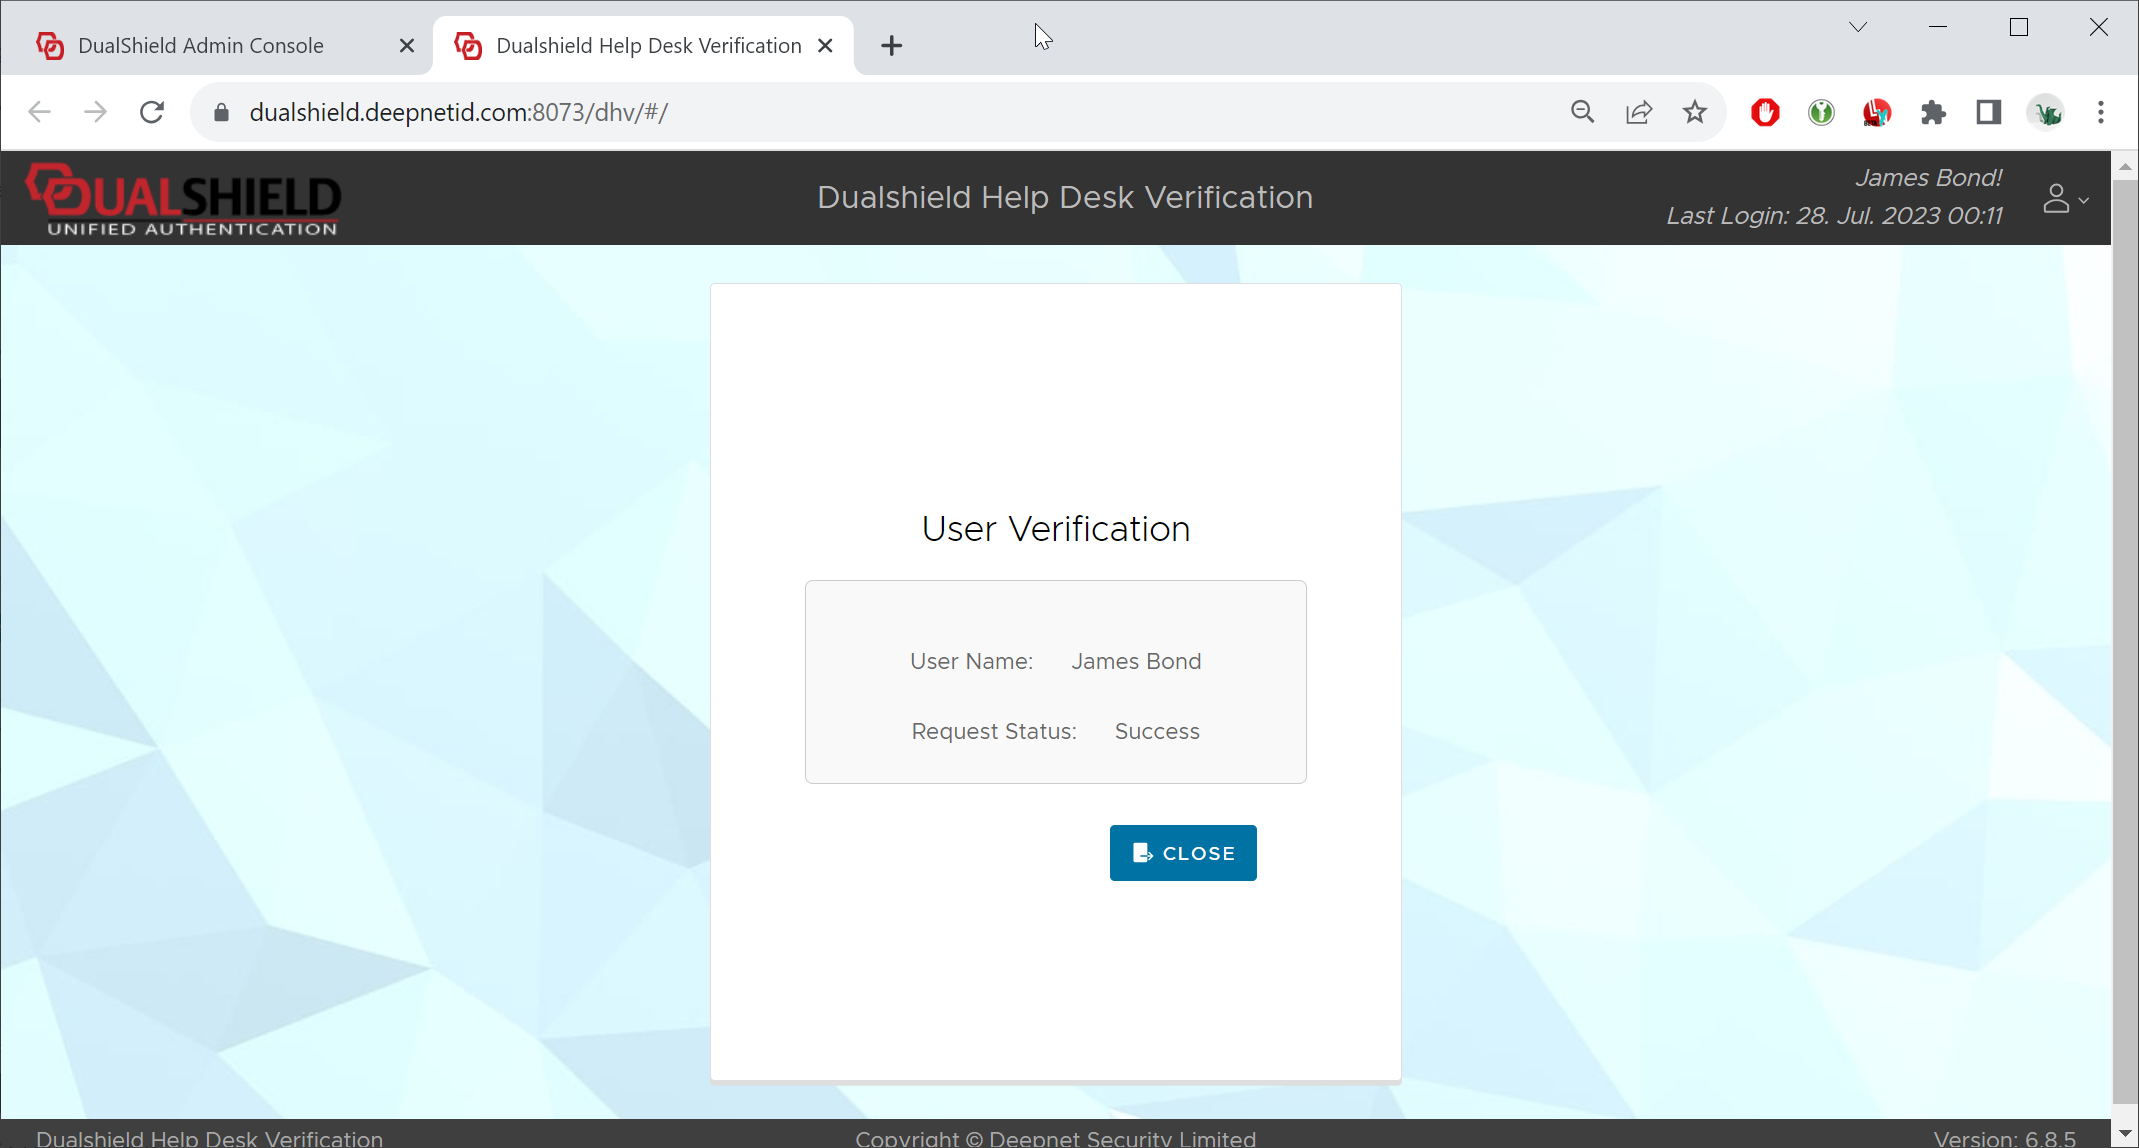
Task: Reload the current page
Action: click(152, 112)
